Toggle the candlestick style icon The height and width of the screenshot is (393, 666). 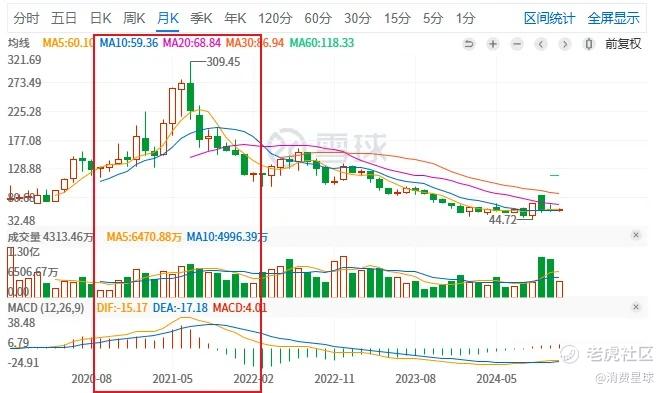click(x=589, y=44)
